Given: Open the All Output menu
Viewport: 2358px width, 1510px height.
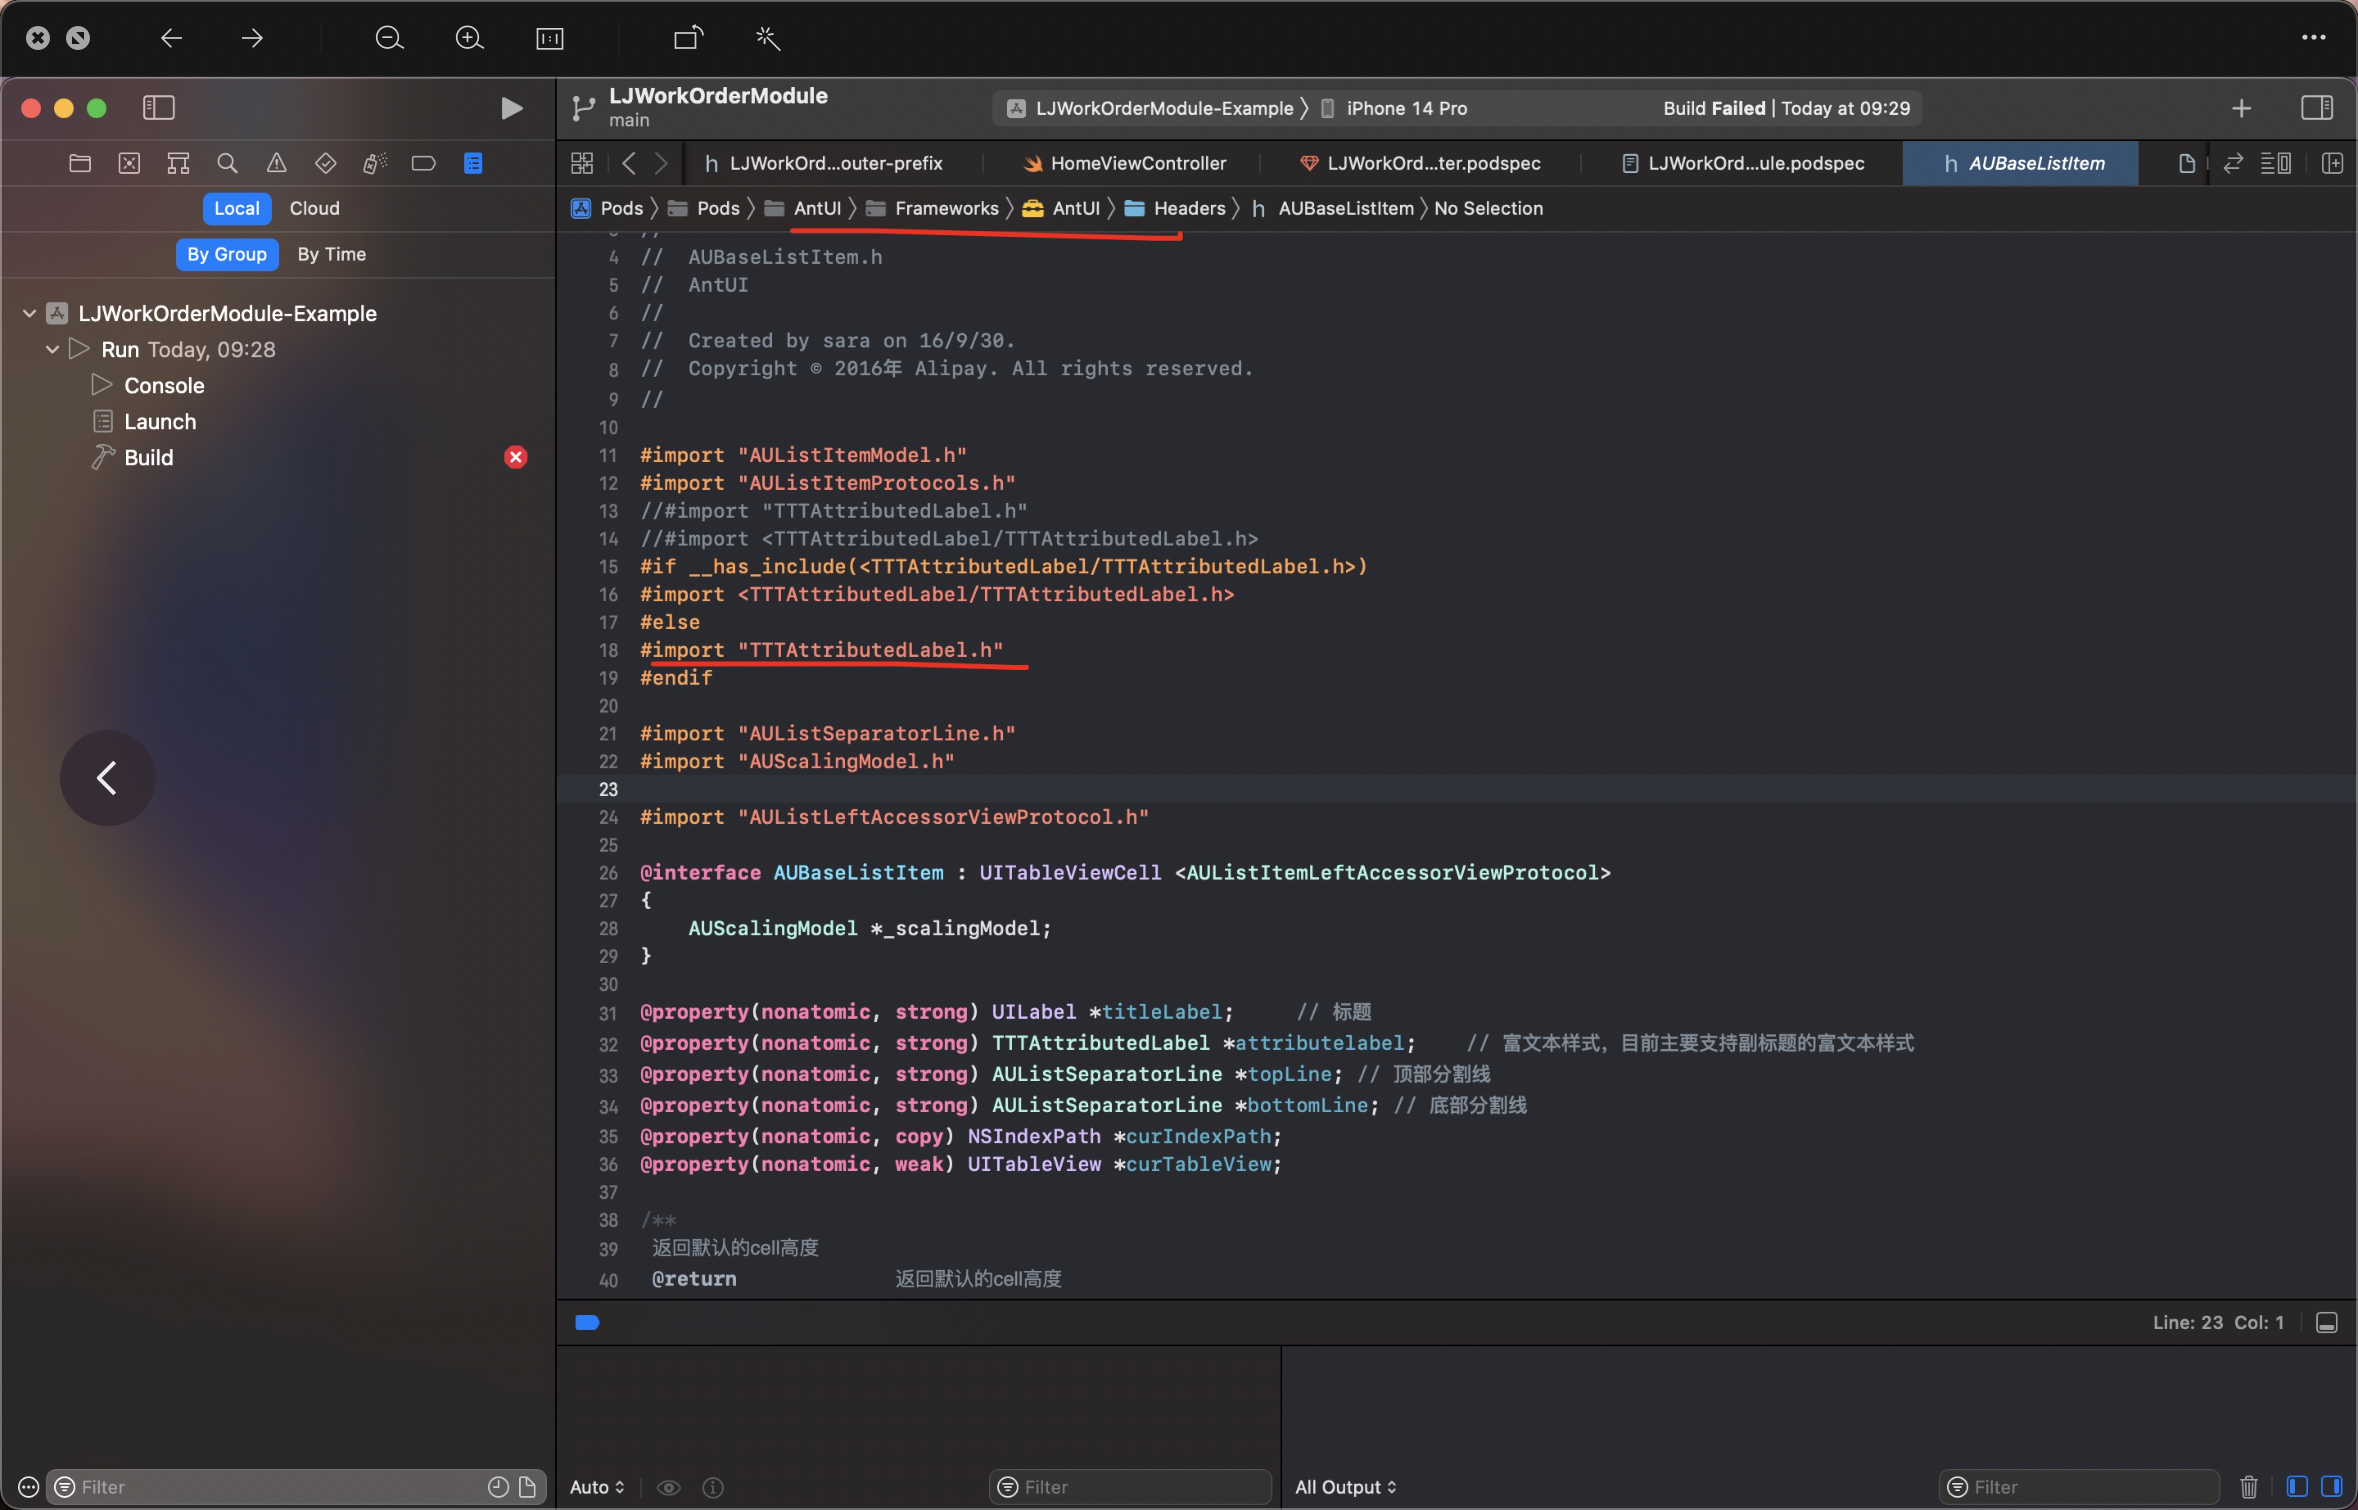Looking at the screenshot, I should (1345, 1487).
